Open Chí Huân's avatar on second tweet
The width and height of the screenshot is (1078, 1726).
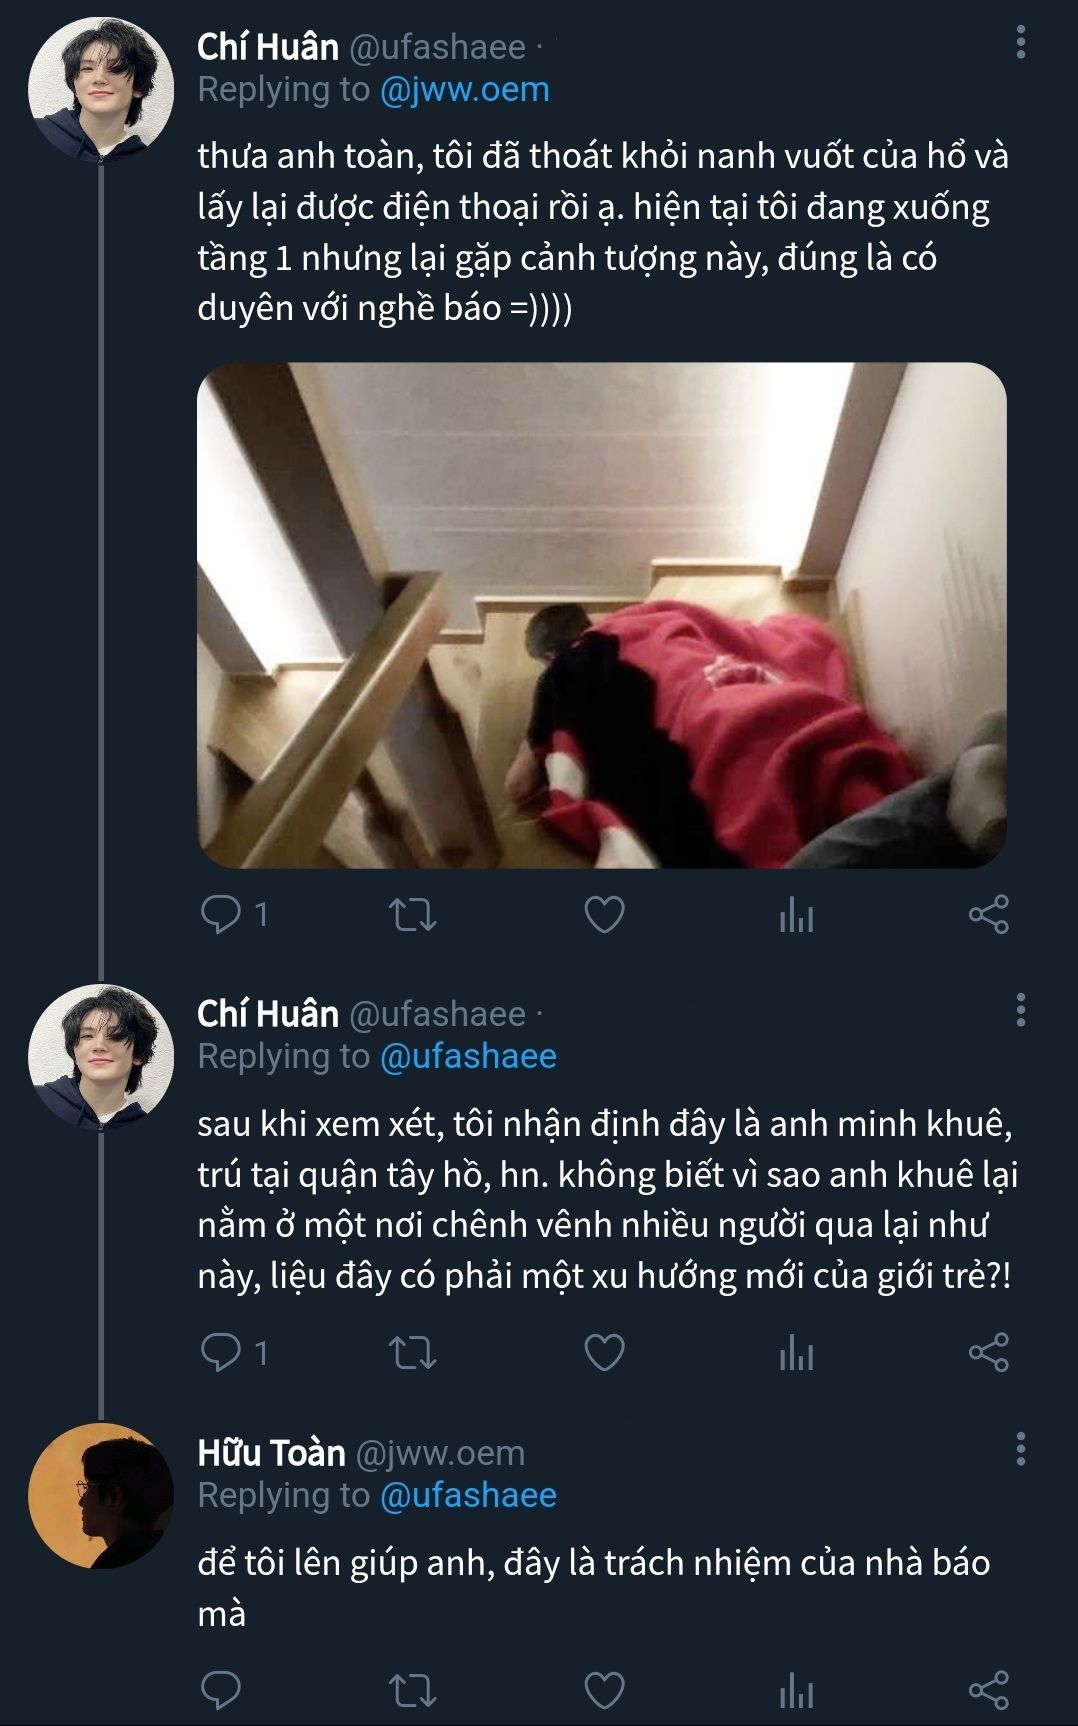pyautogui.click(x=100, y=1056)
